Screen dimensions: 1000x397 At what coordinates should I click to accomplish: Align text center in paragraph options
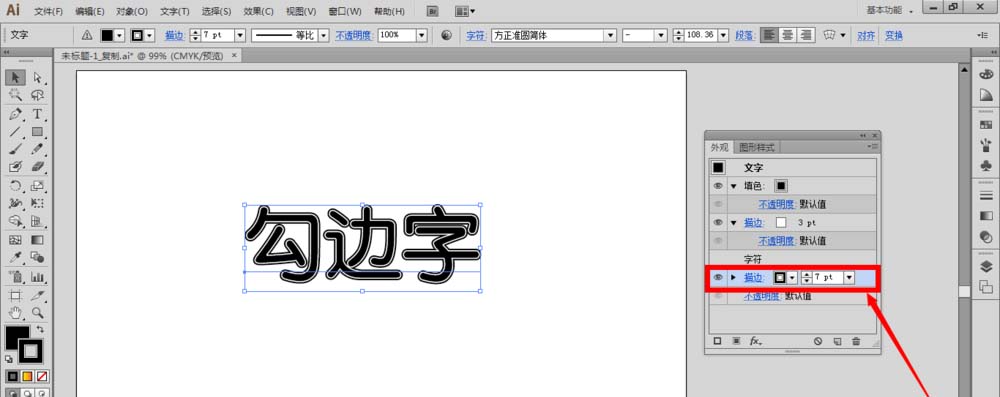[788, 36]
